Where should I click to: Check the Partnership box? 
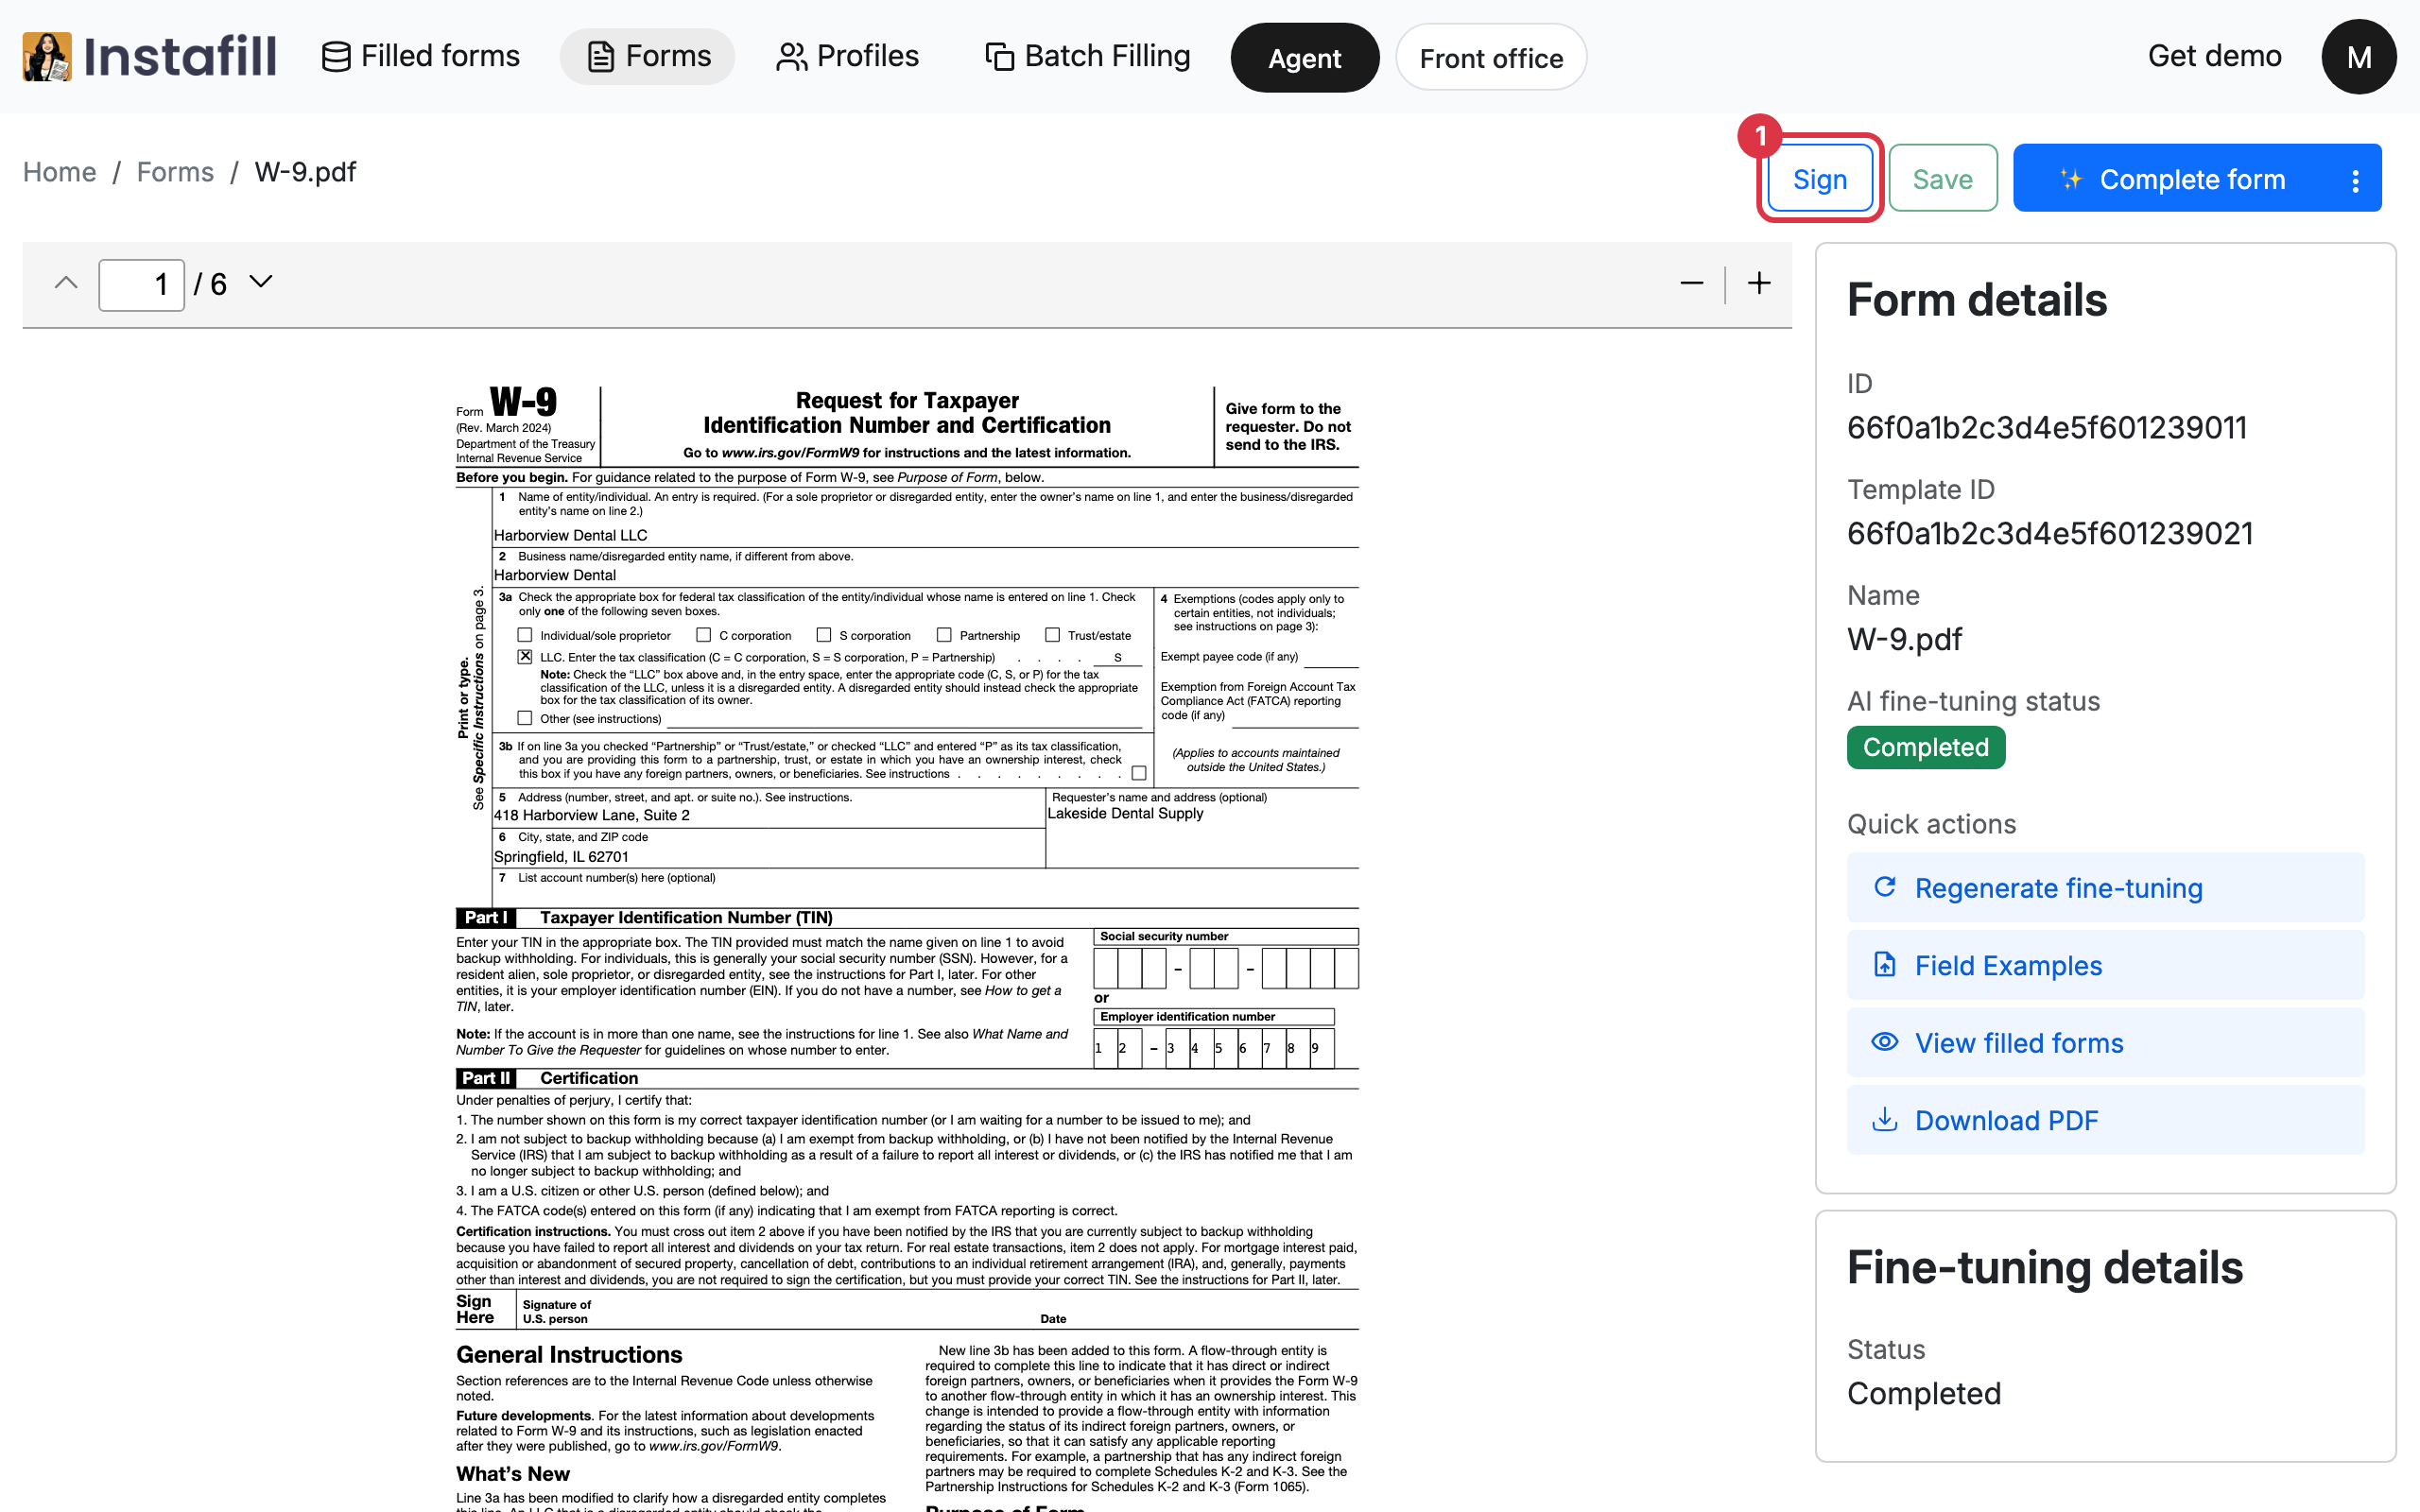click(944, 635)
